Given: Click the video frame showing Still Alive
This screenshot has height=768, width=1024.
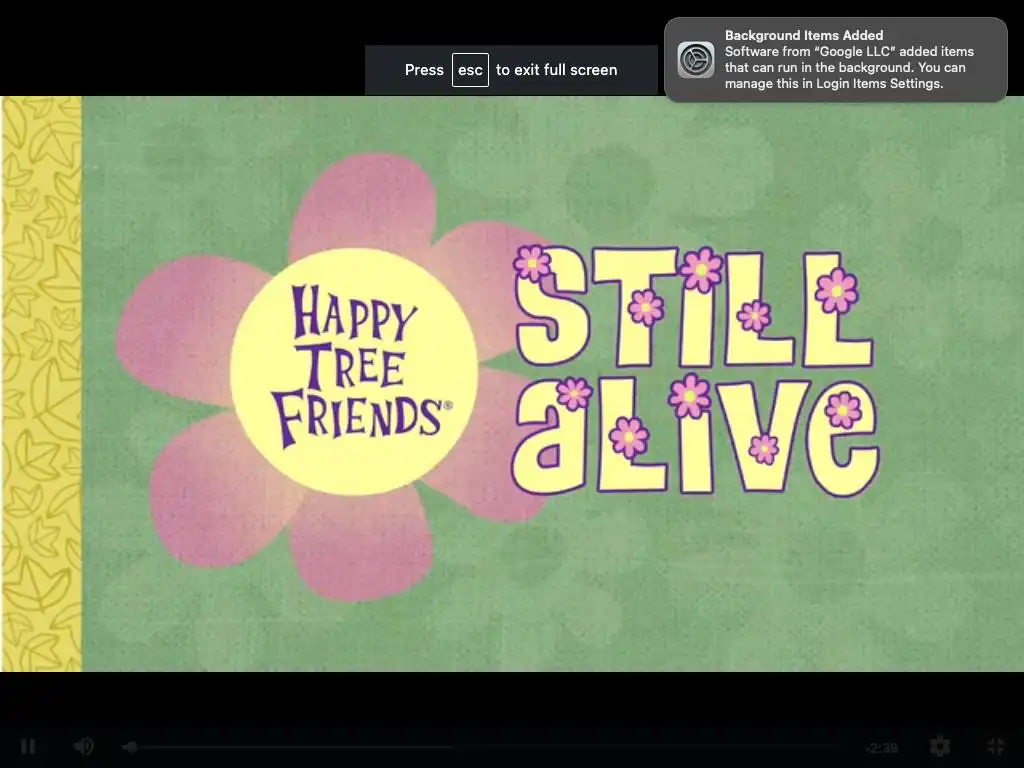Looking at the screenshot, I should pos(512,384).
